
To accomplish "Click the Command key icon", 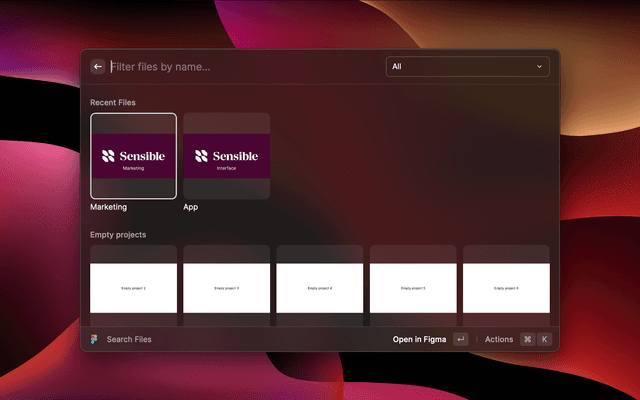I will (527, 339).
